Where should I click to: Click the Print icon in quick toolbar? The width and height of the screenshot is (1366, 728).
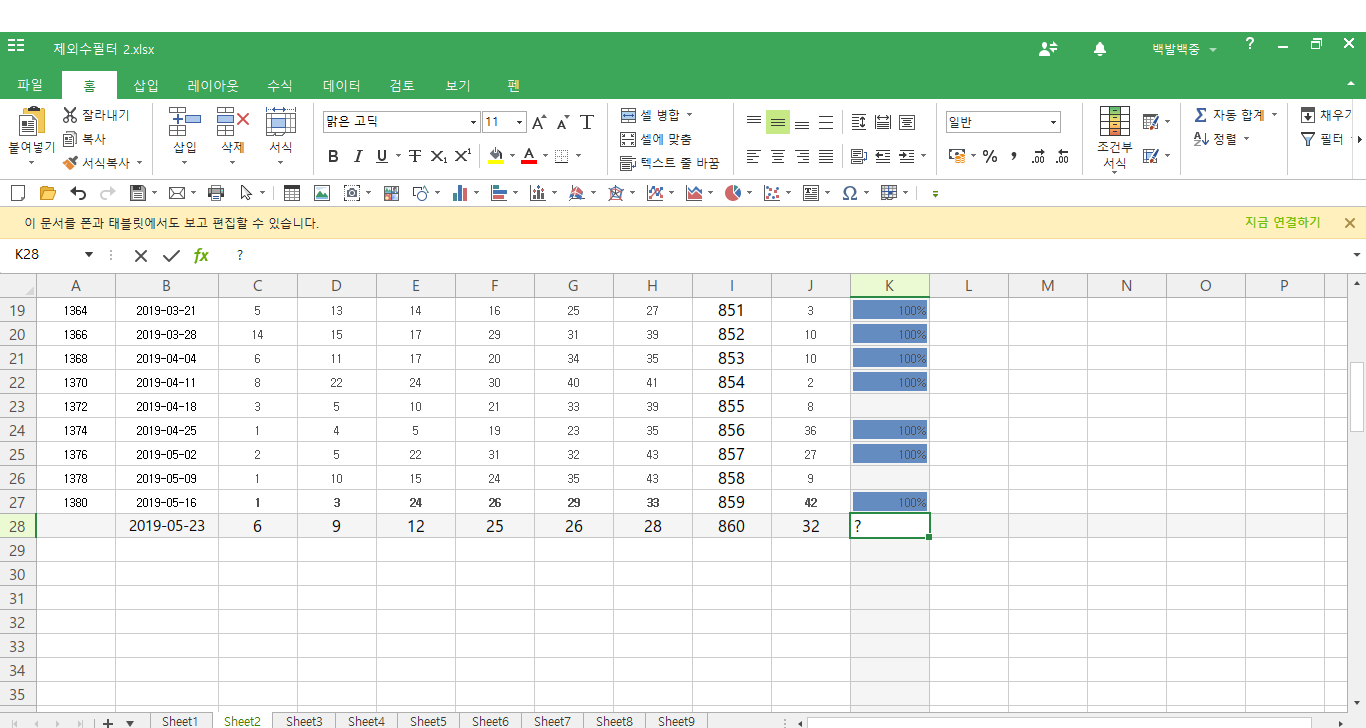point(216,193)
